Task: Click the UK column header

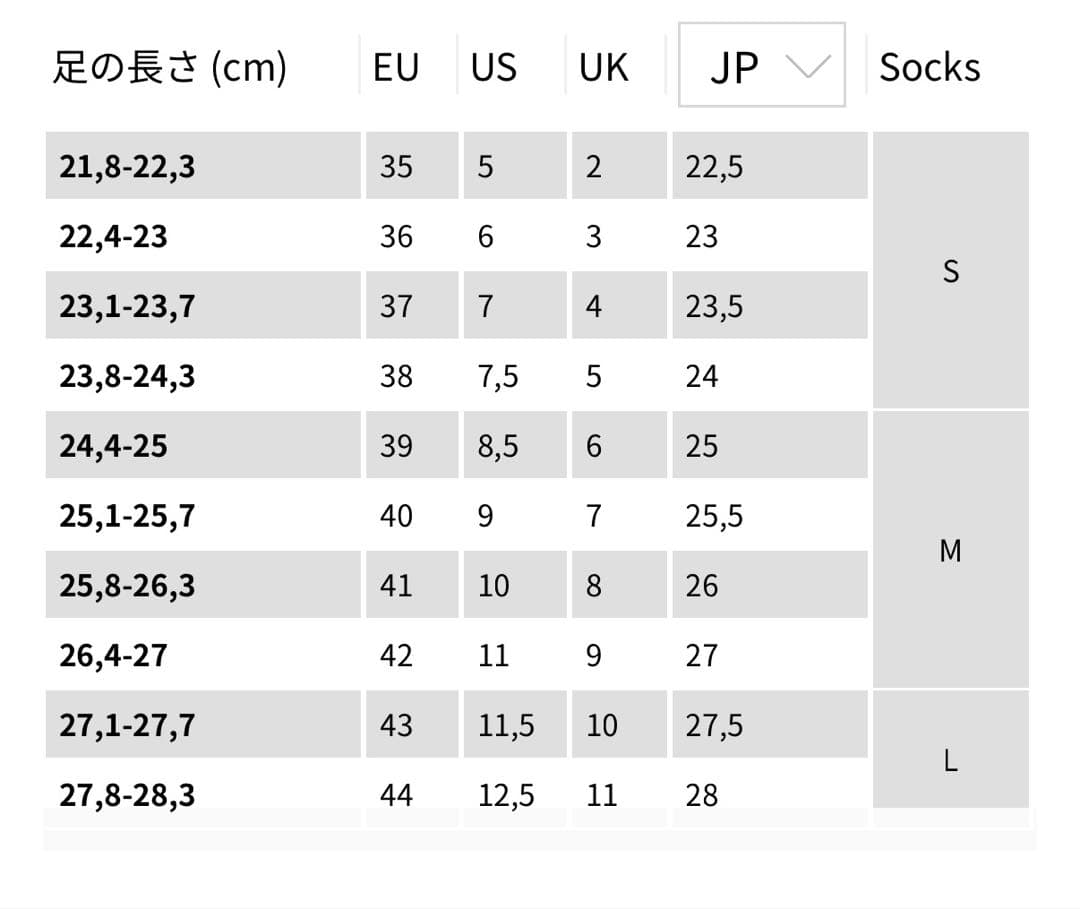Action: pos(603,67)
